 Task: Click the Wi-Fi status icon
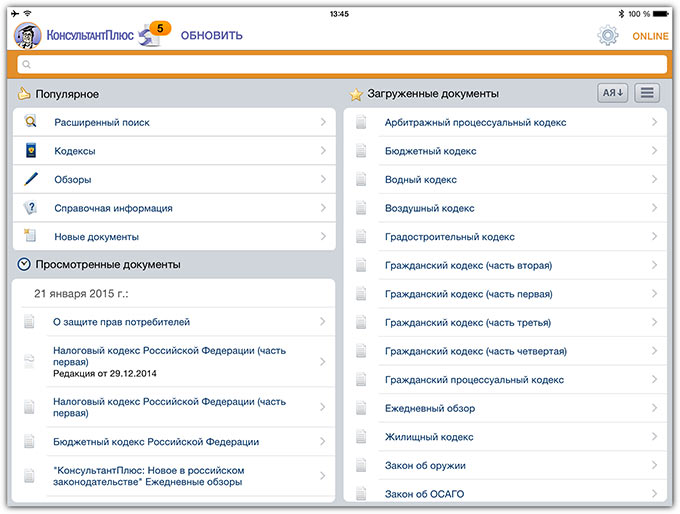(x=27, y=13)
